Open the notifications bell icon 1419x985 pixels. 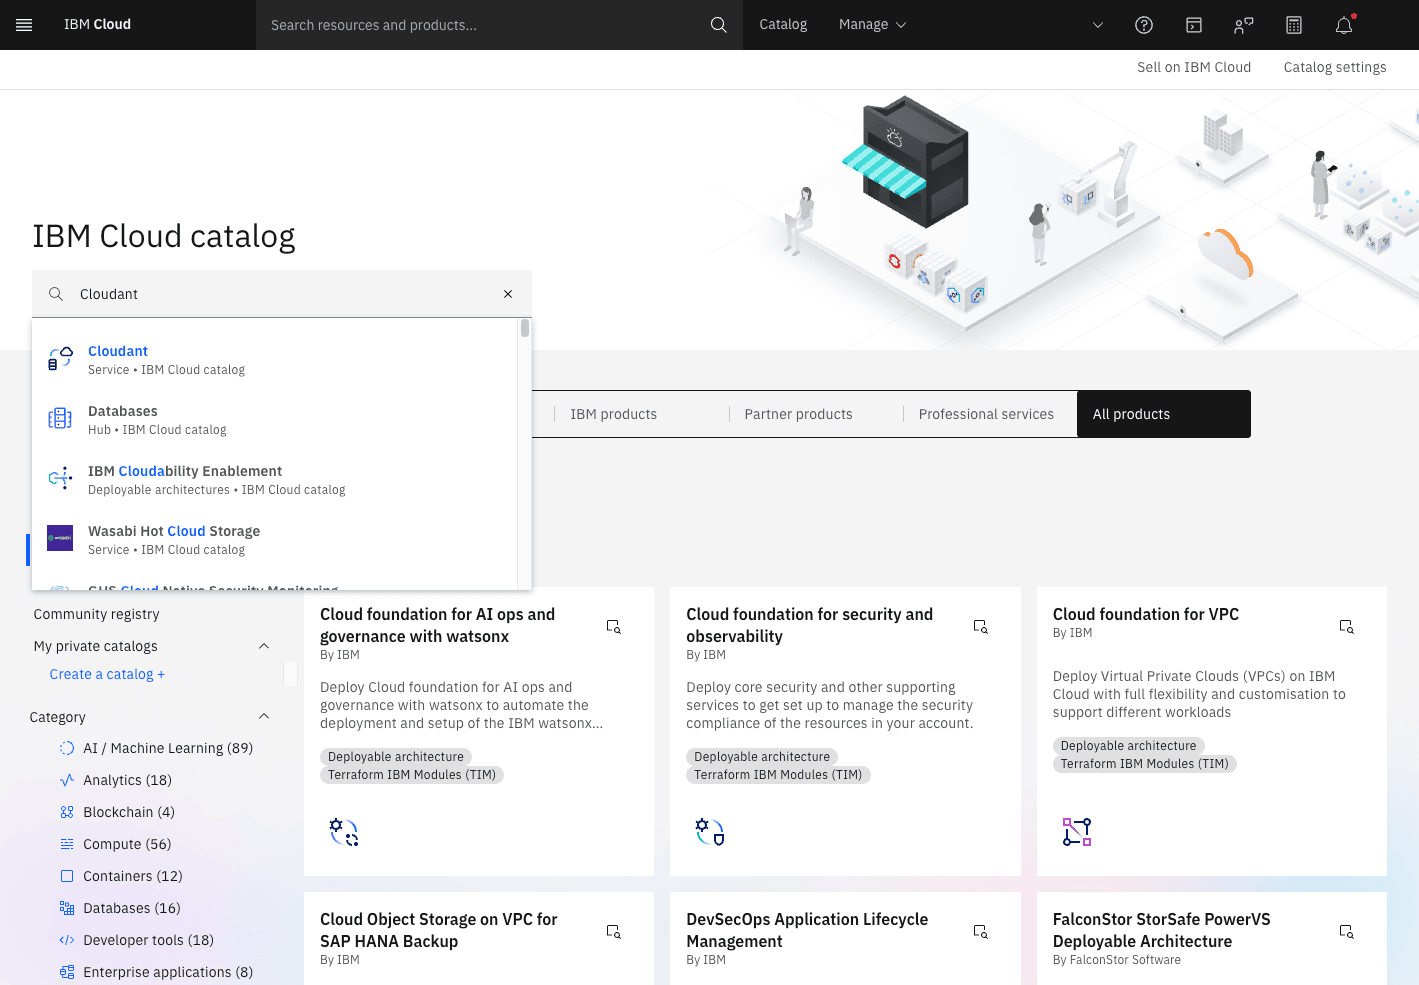coord(1344,25)
